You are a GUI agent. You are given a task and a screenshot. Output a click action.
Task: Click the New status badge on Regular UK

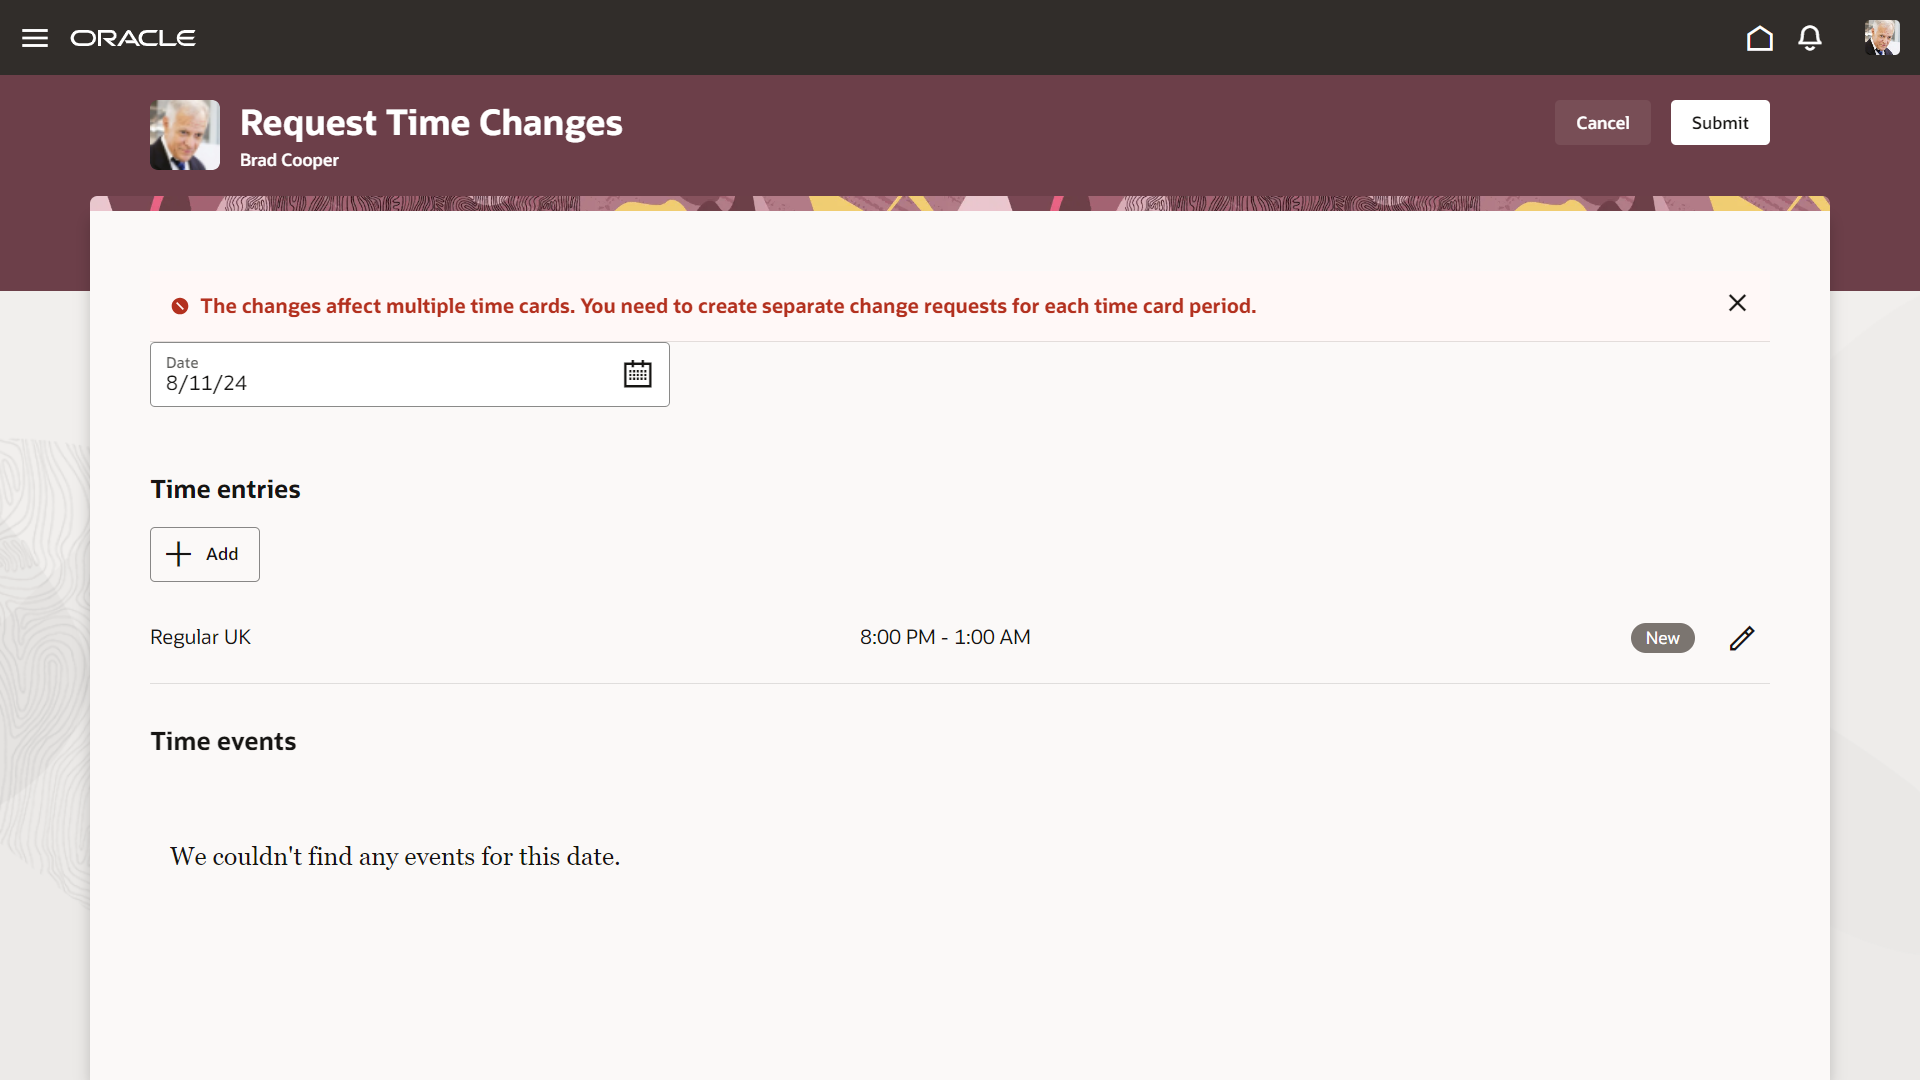pos(1662,638)
